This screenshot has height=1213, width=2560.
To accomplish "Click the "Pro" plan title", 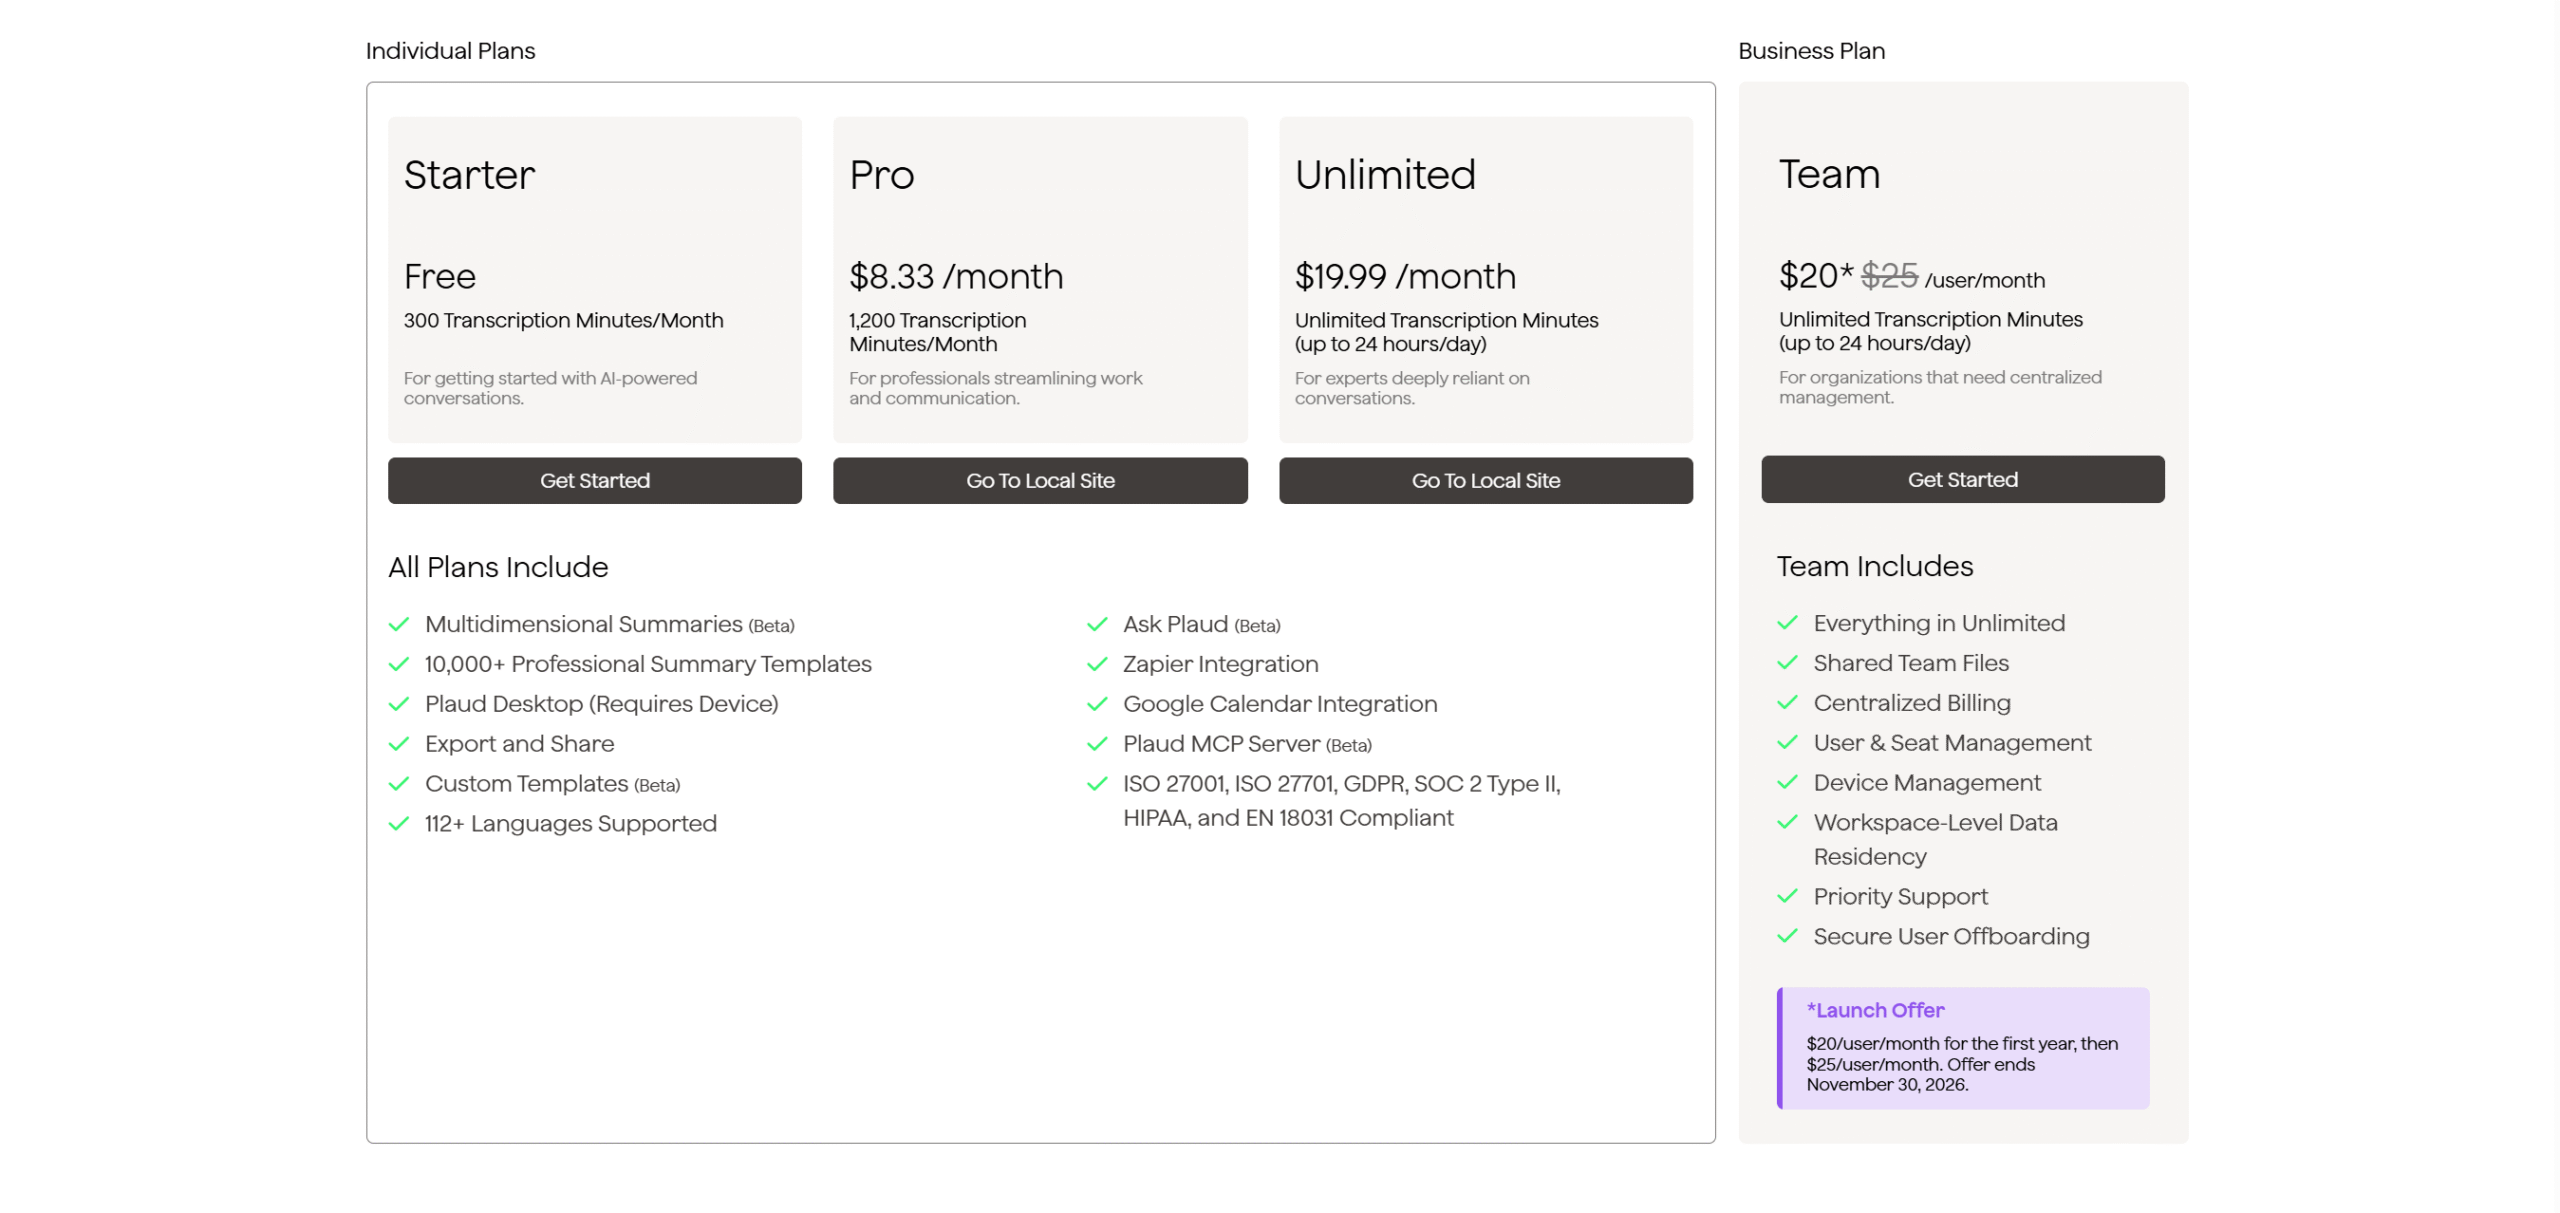I will click(x=881, y=175).
